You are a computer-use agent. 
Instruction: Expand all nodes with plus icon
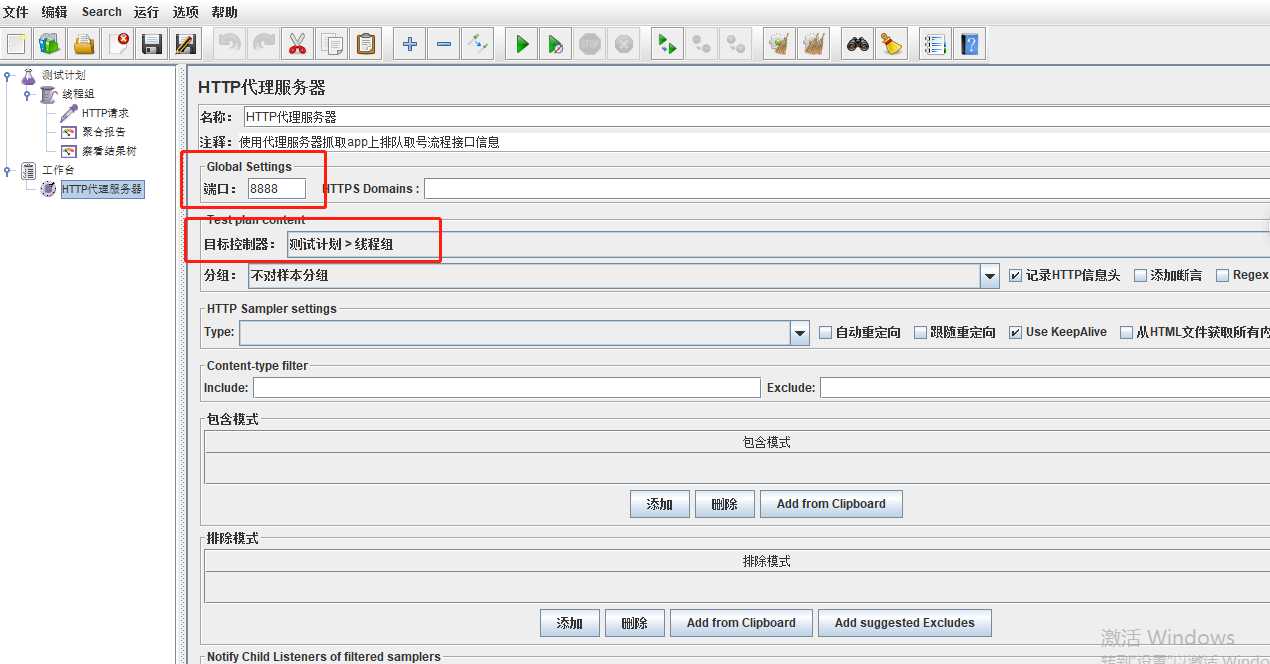tap(410, 44)
